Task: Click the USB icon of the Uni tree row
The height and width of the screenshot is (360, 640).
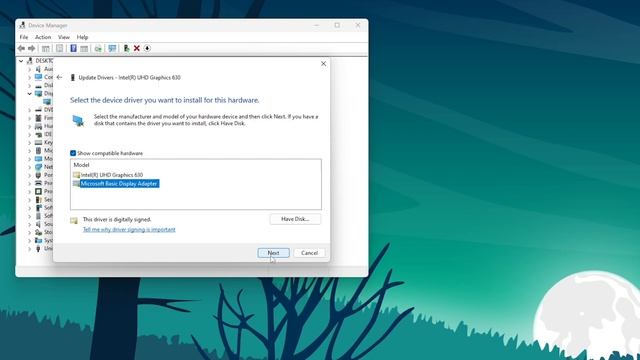Action: coord(38,249)
